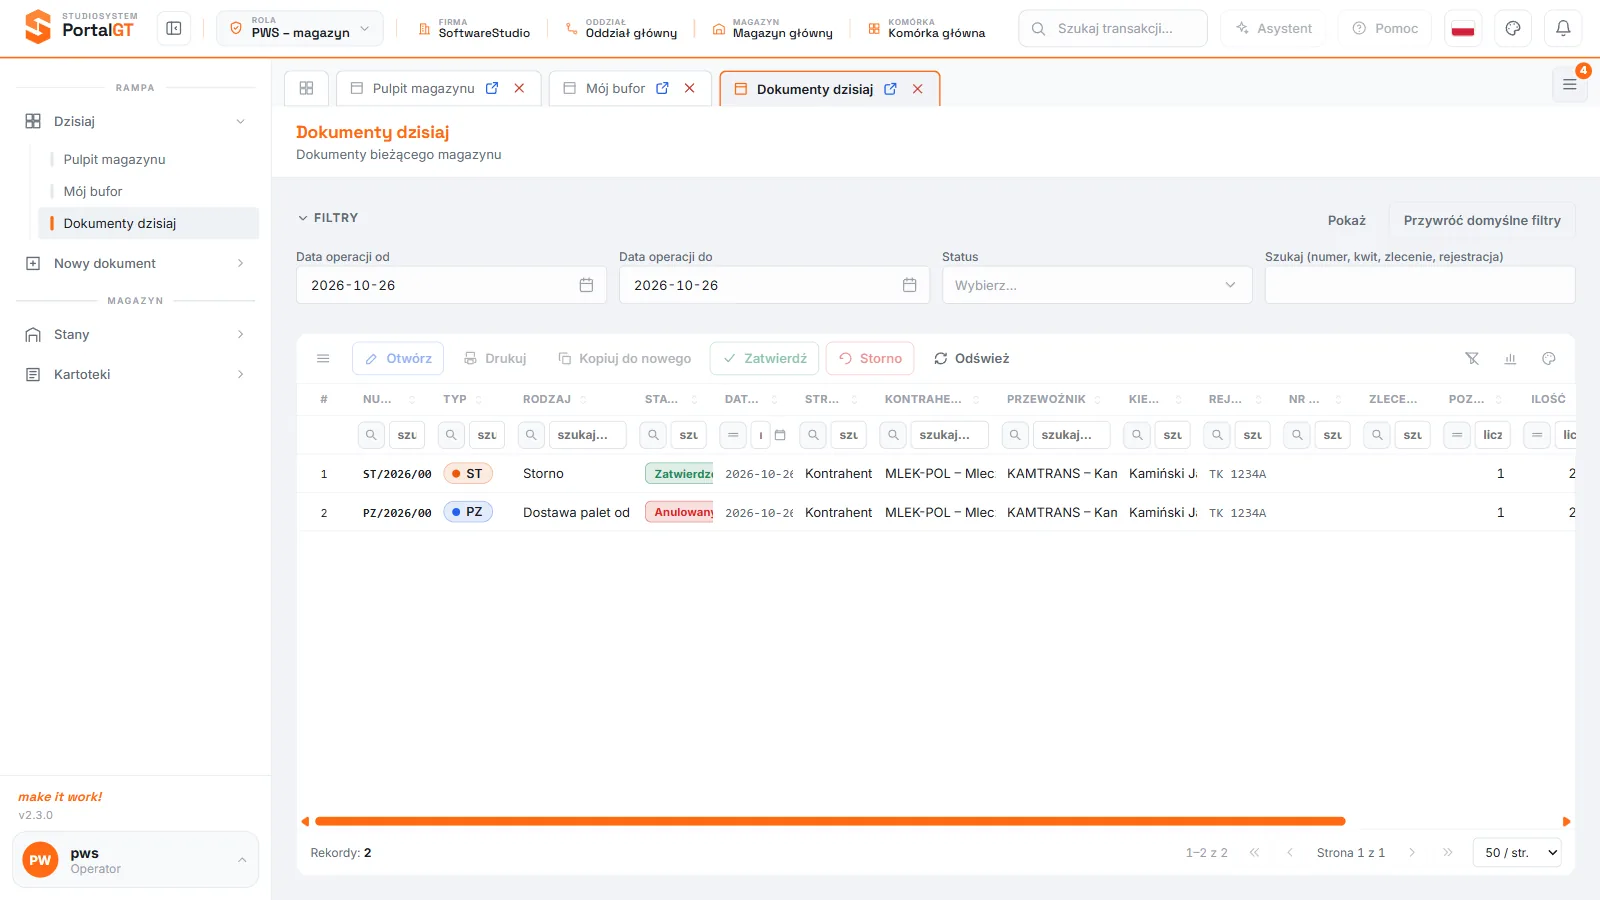This screenshot has height=900, width=1600.
Task: Expand Stany in the sidebar
Action: point(135,334)
